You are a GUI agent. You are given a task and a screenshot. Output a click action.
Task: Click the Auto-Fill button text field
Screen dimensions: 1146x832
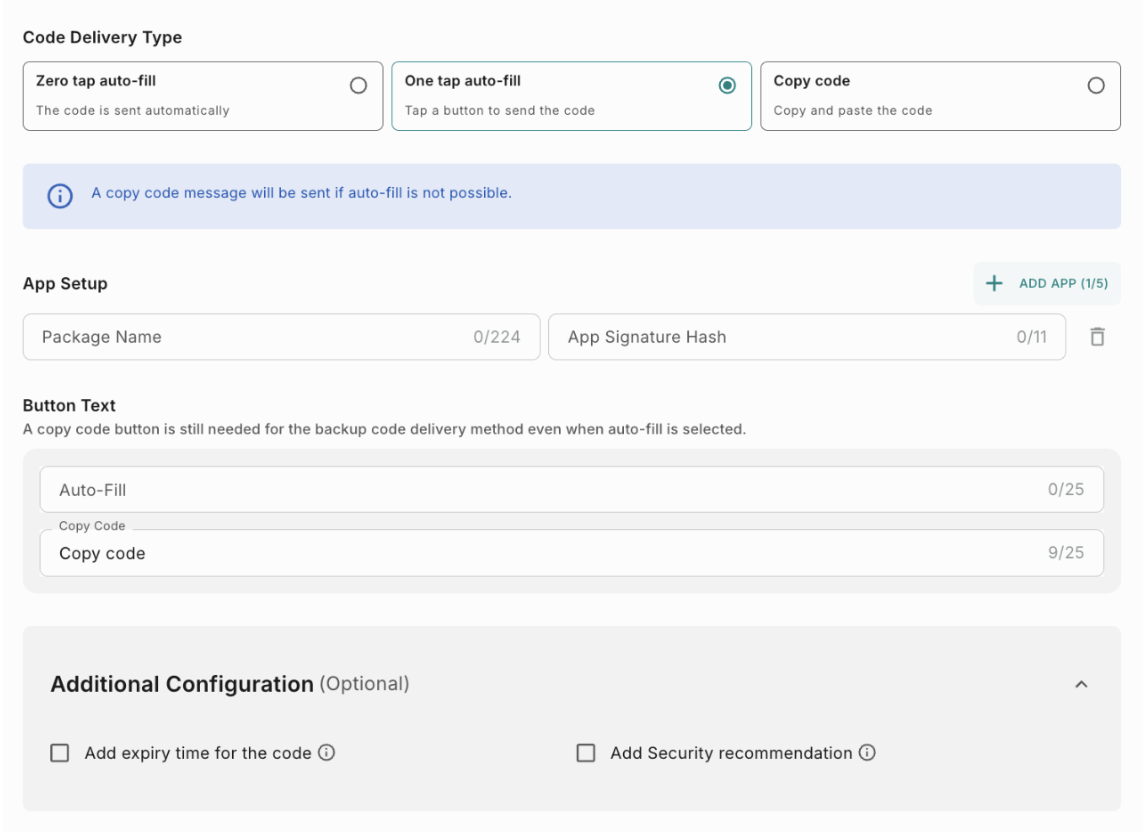tap(540, 490)
